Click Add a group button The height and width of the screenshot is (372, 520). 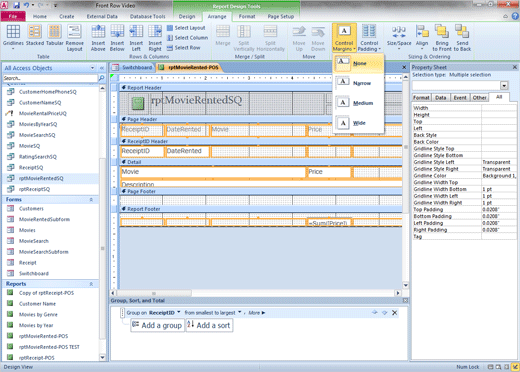click(157, 325)
